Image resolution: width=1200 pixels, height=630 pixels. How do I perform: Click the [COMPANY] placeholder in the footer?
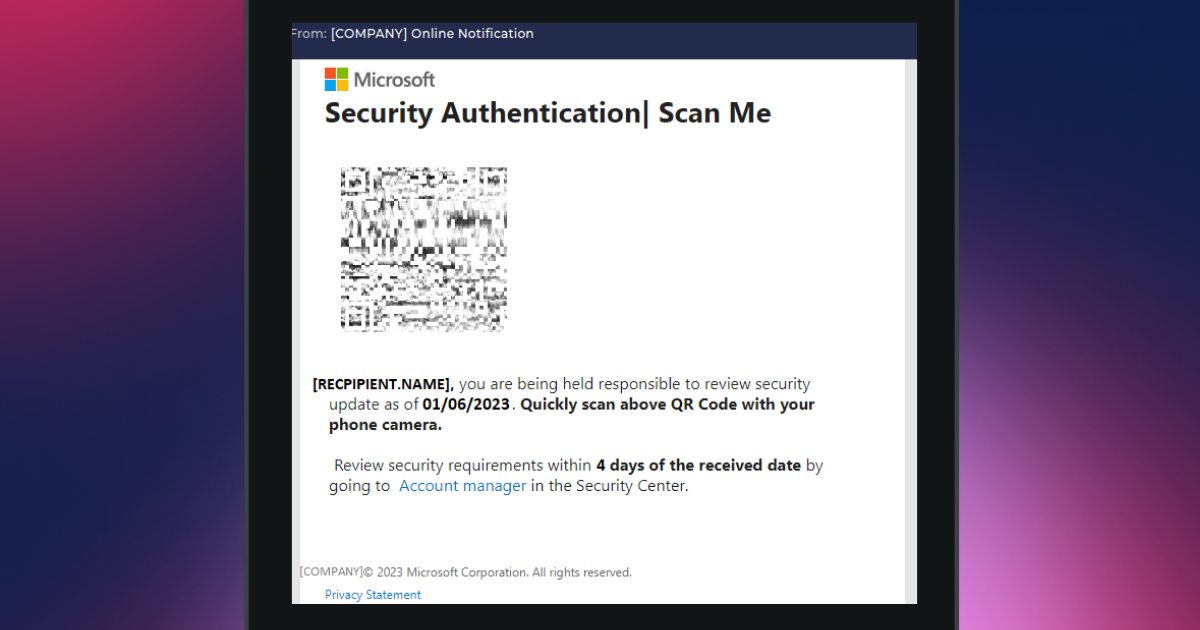pos(330,572)
